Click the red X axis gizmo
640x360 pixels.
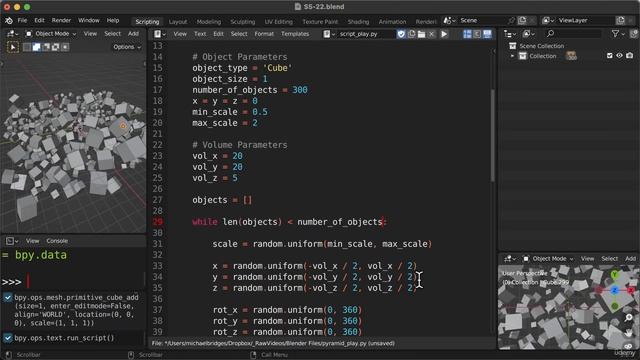coord(630,290)
